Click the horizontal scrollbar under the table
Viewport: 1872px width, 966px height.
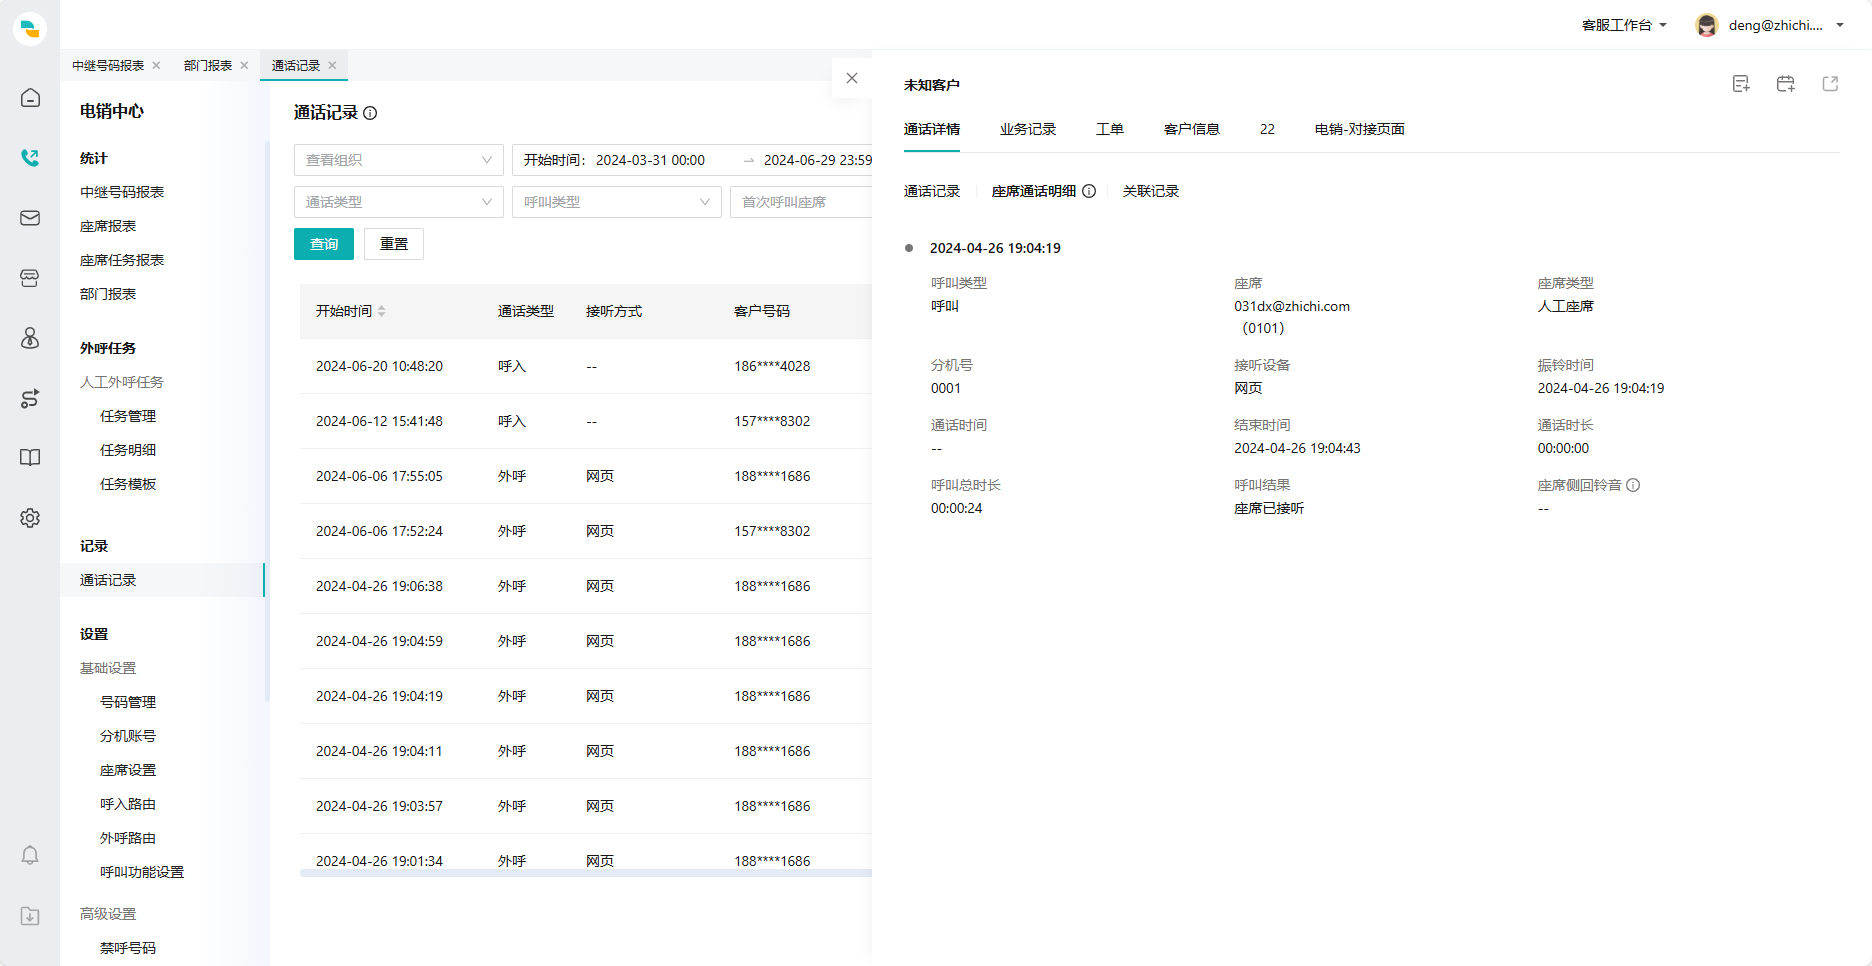pyautogui.click(x=586, y=873)
